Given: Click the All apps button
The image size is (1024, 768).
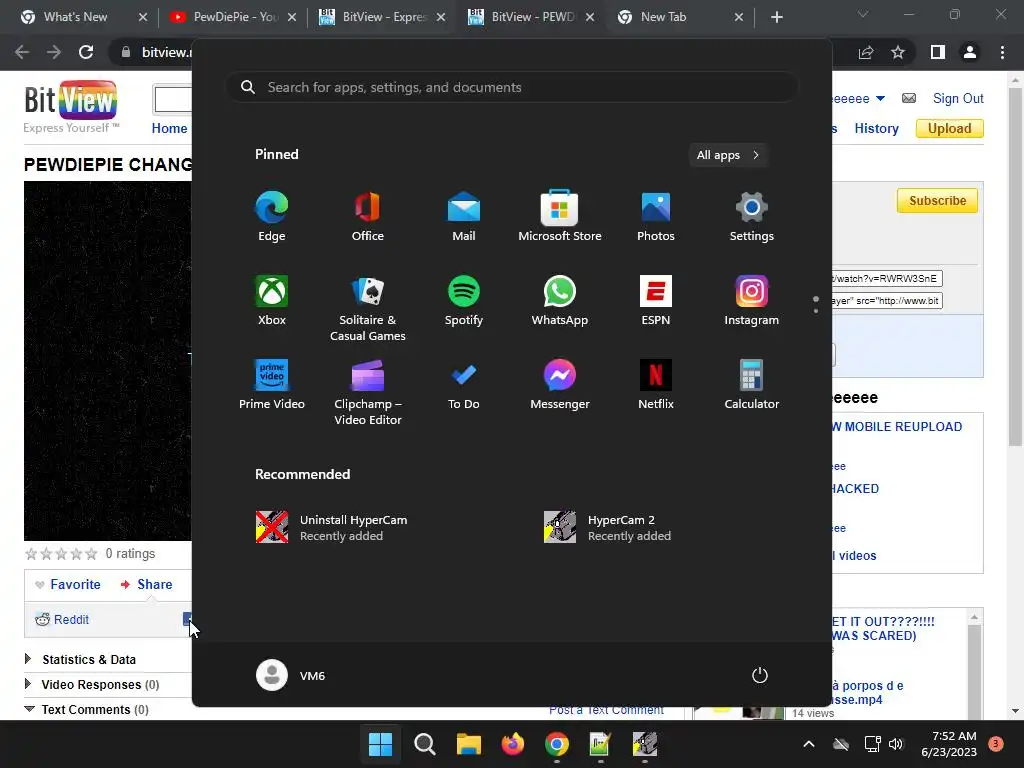Looking at the screenshot, I should click(x=728, y=155).
